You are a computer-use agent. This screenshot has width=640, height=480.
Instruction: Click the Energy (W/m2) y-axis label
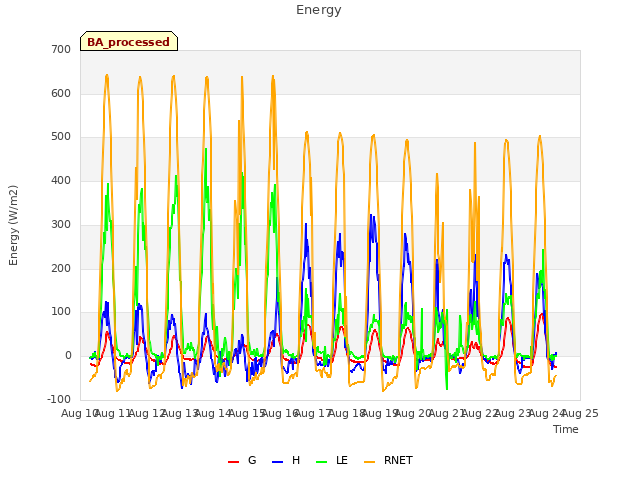click(13, 225)
